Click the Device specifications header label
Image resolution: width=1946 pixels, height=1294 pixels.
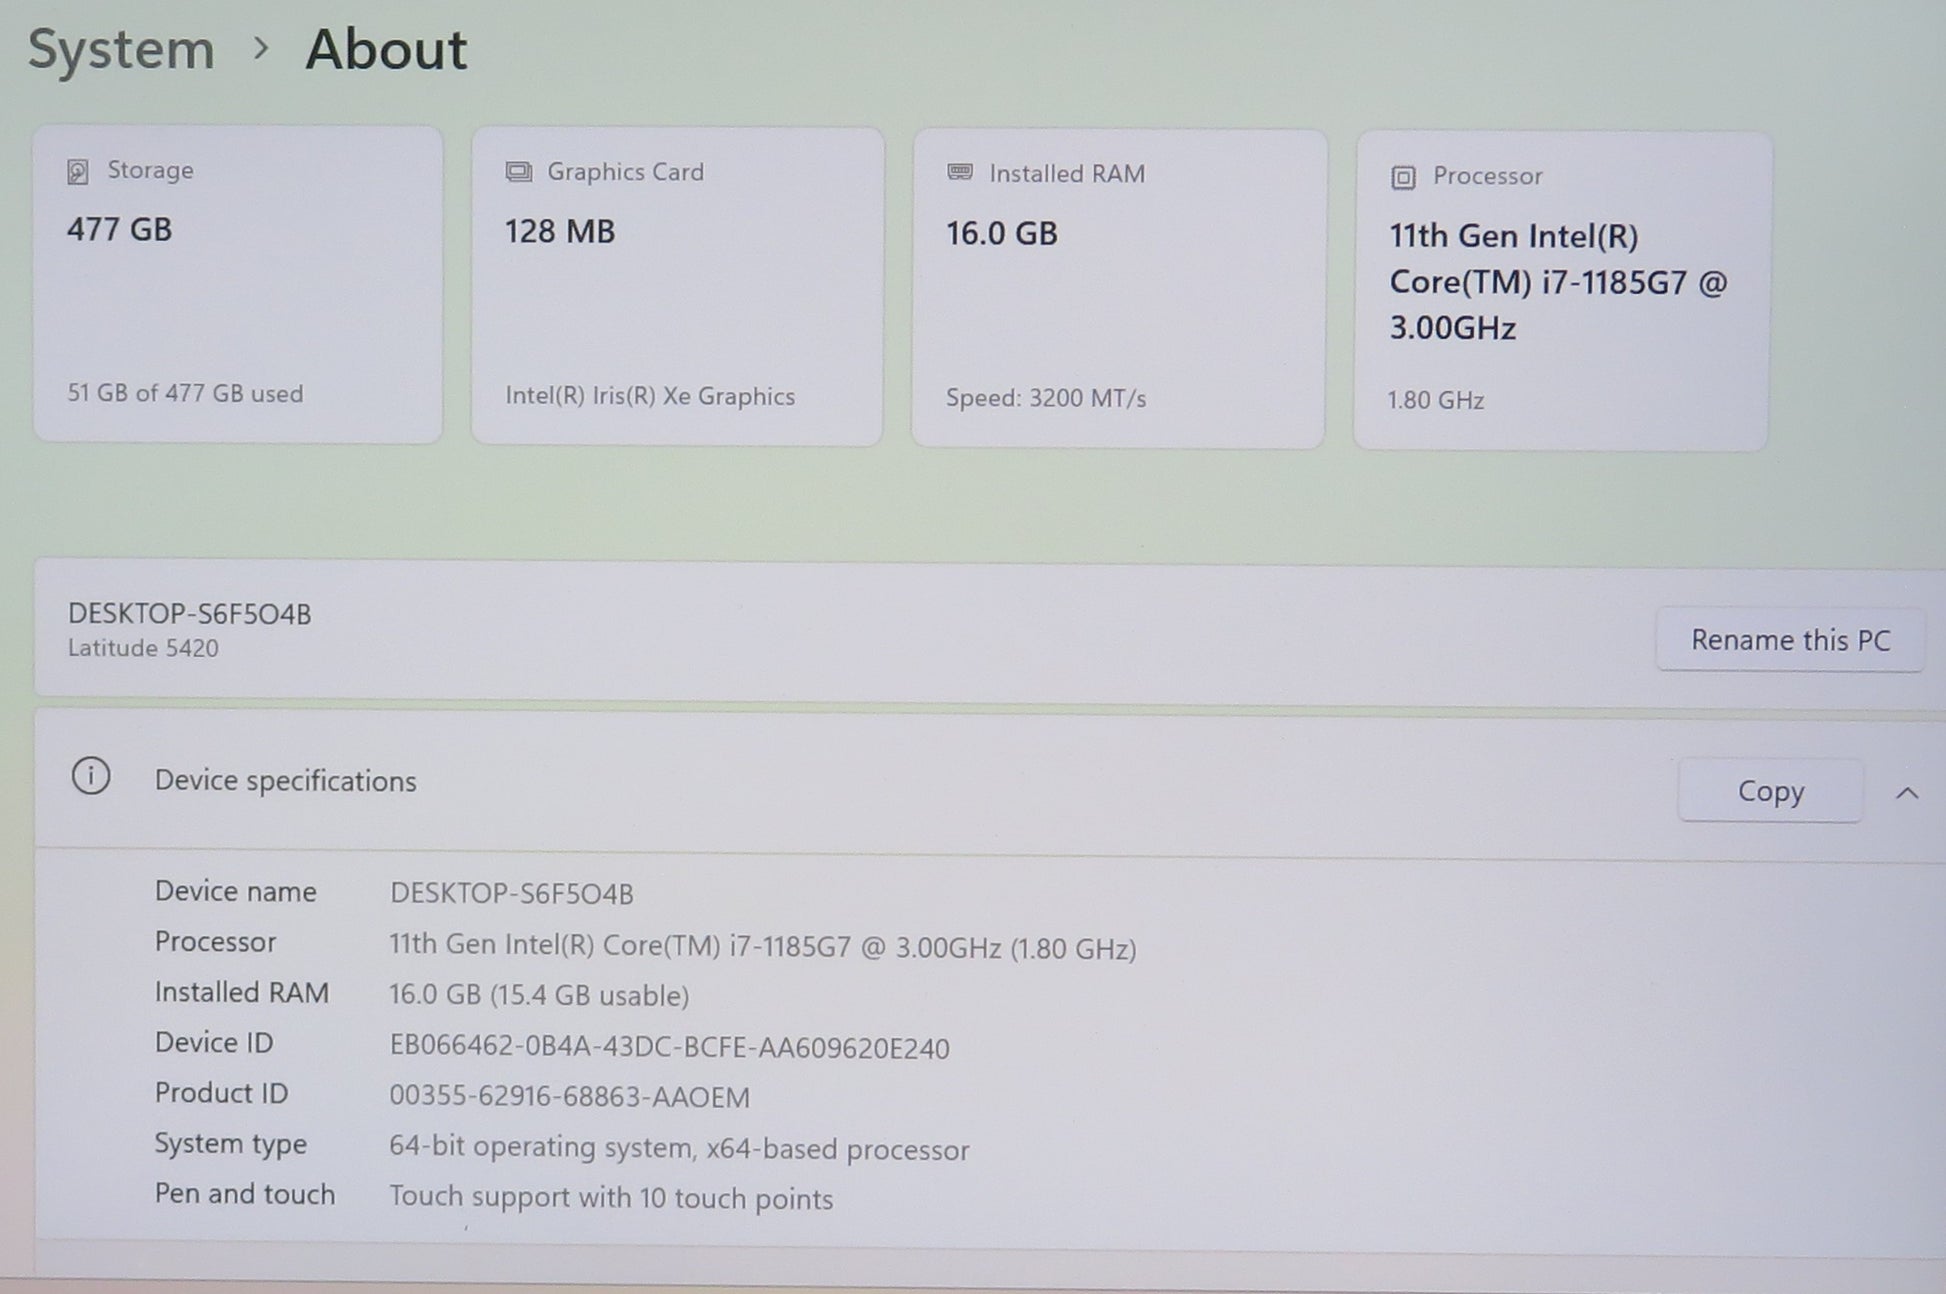tap(285, 781)
